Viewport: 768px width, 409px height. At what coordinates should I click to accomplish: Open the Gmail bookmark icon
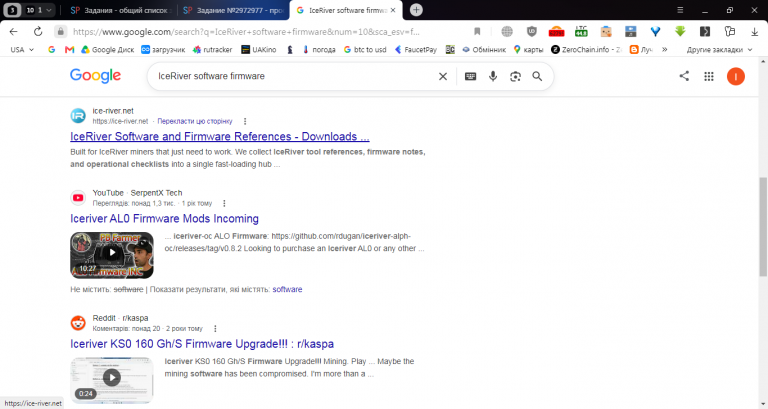point(70,49)
